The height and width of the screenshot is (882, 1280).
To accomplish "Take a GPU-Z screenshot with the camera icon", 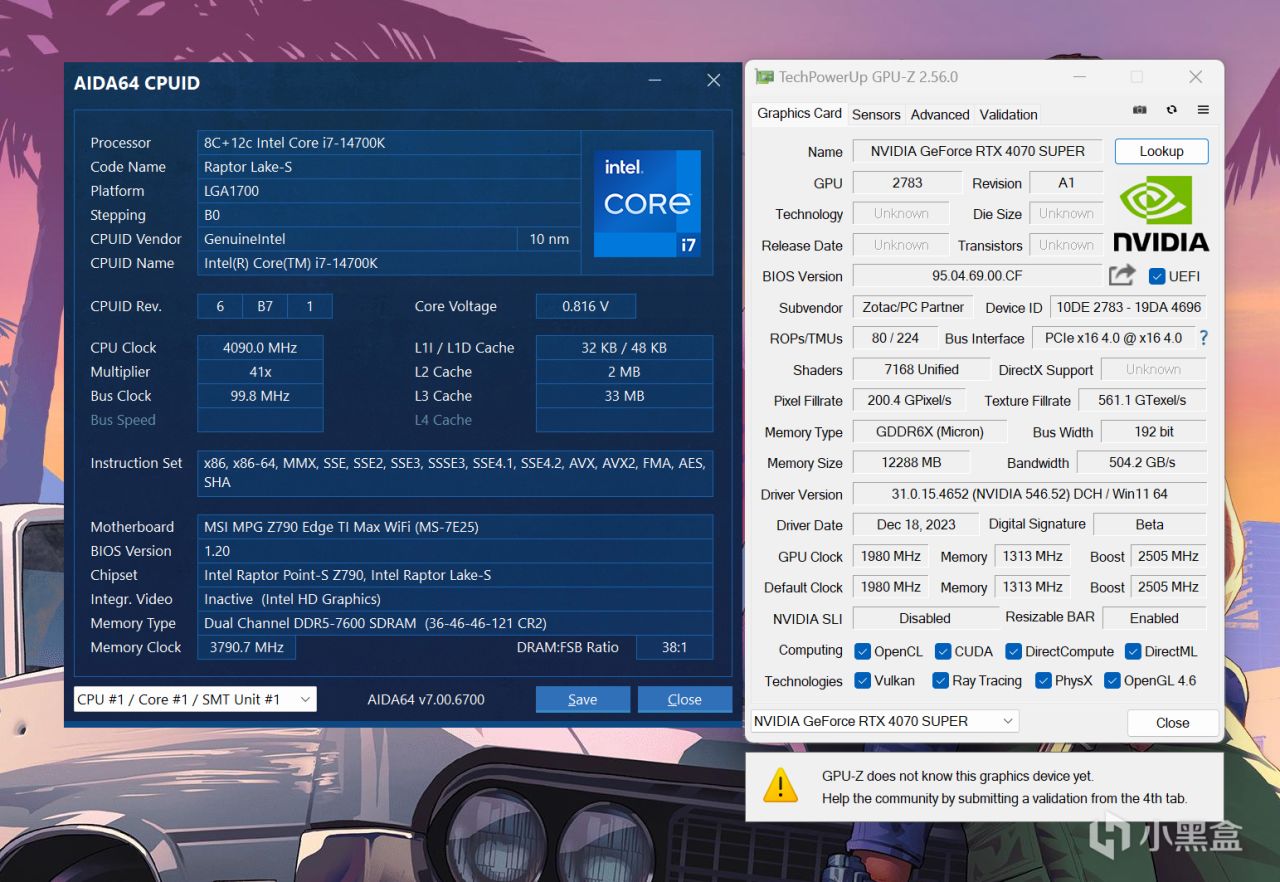I will click(1139, 109).
